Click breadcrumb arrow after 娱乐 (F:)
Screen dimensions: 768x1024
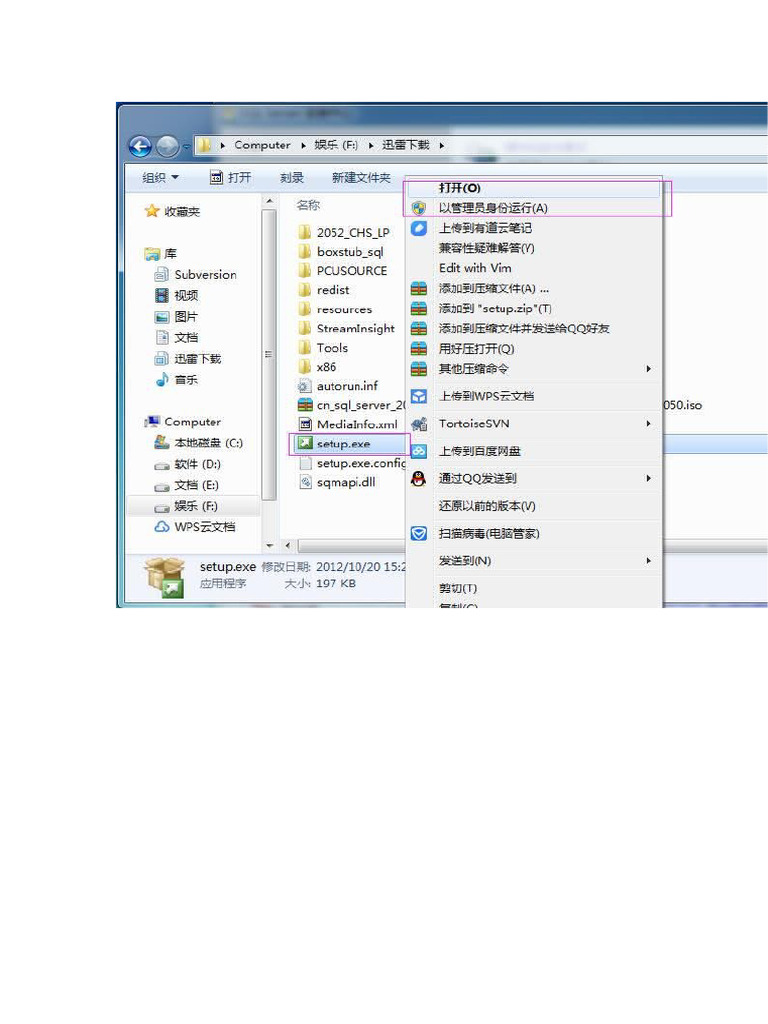[x=371, y=146]
